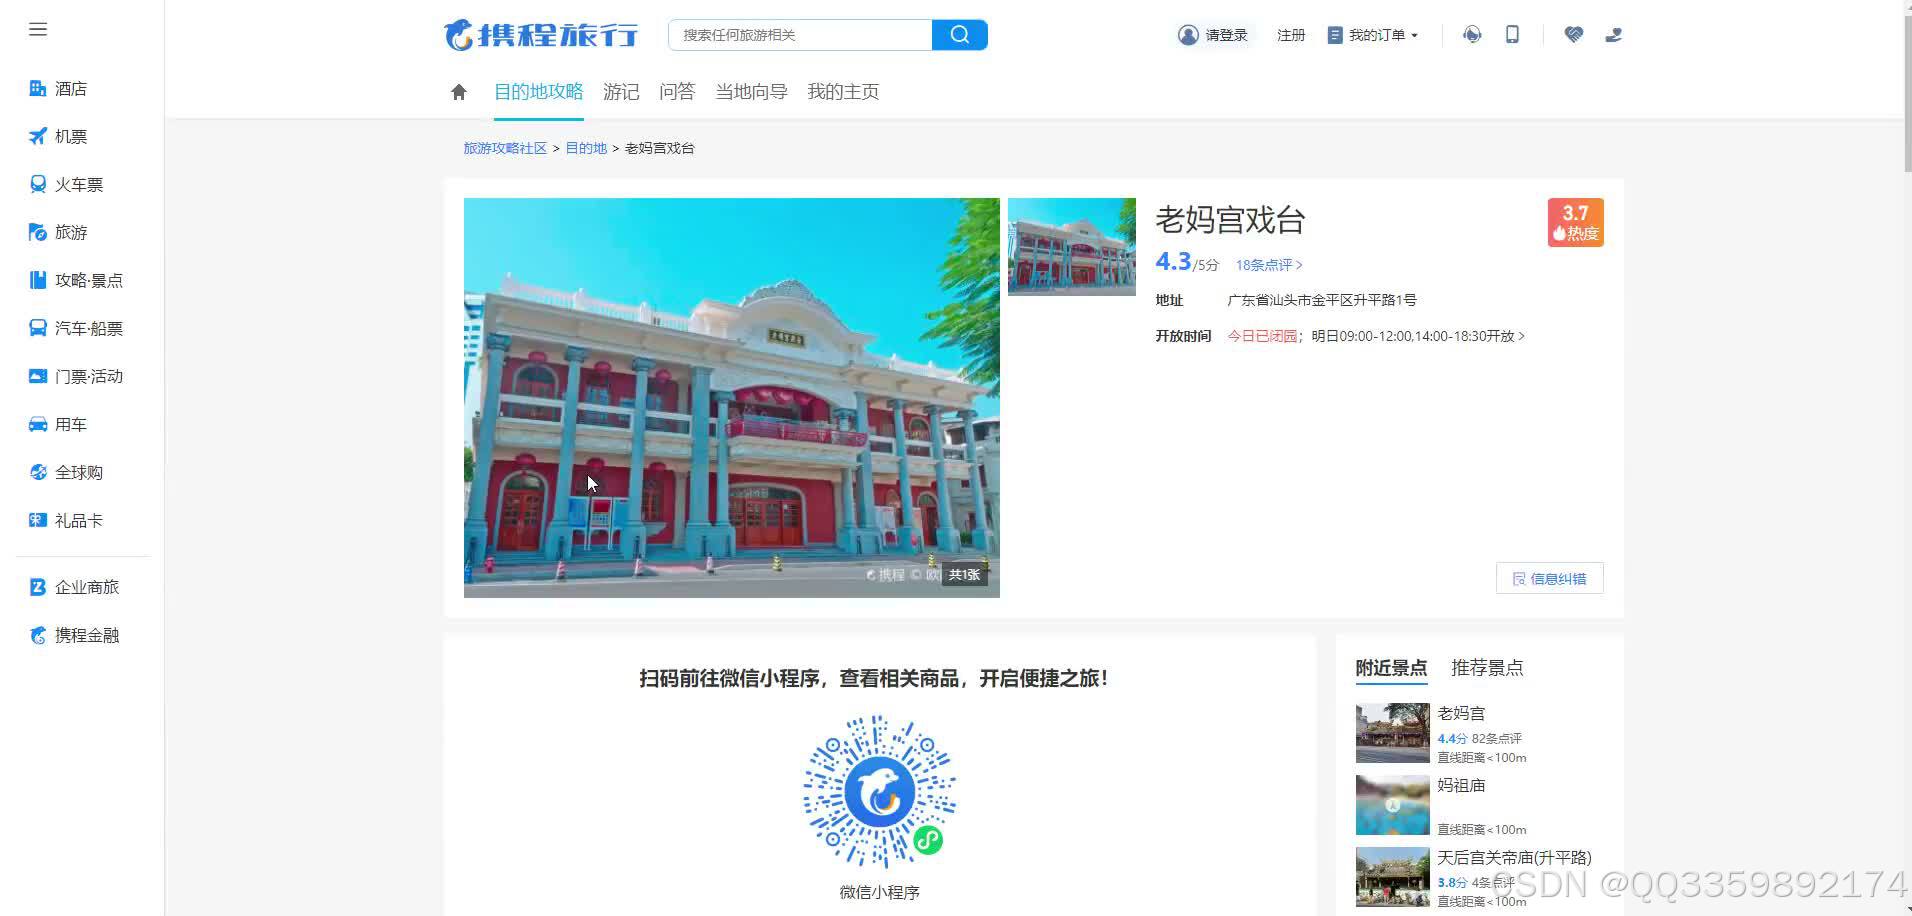The height and width of the screenshot is (916, 1912).
Task: Open 礼品卡 gift card icon
Action: pyautogui.click(x=38, y=521)
